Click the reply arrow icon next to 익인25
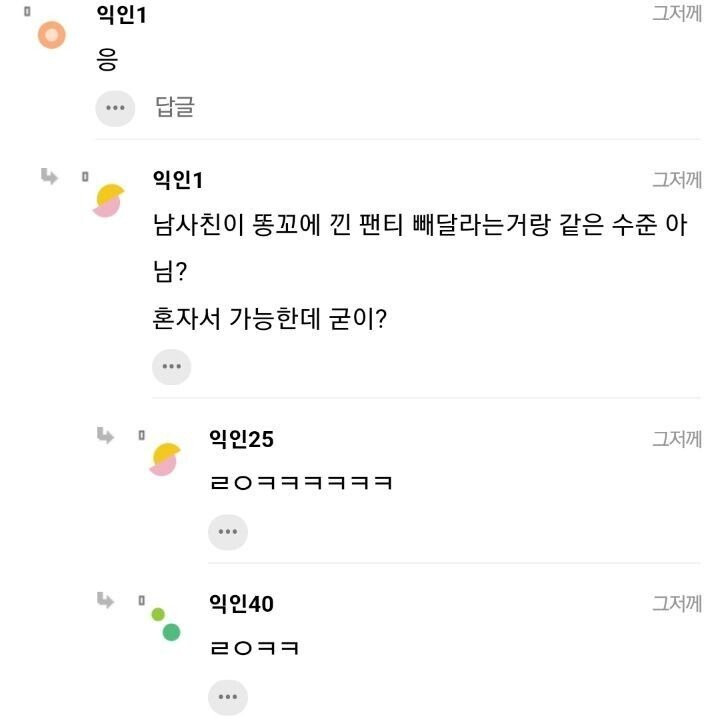This screenshot has height=727, width=720. (105, 435)
